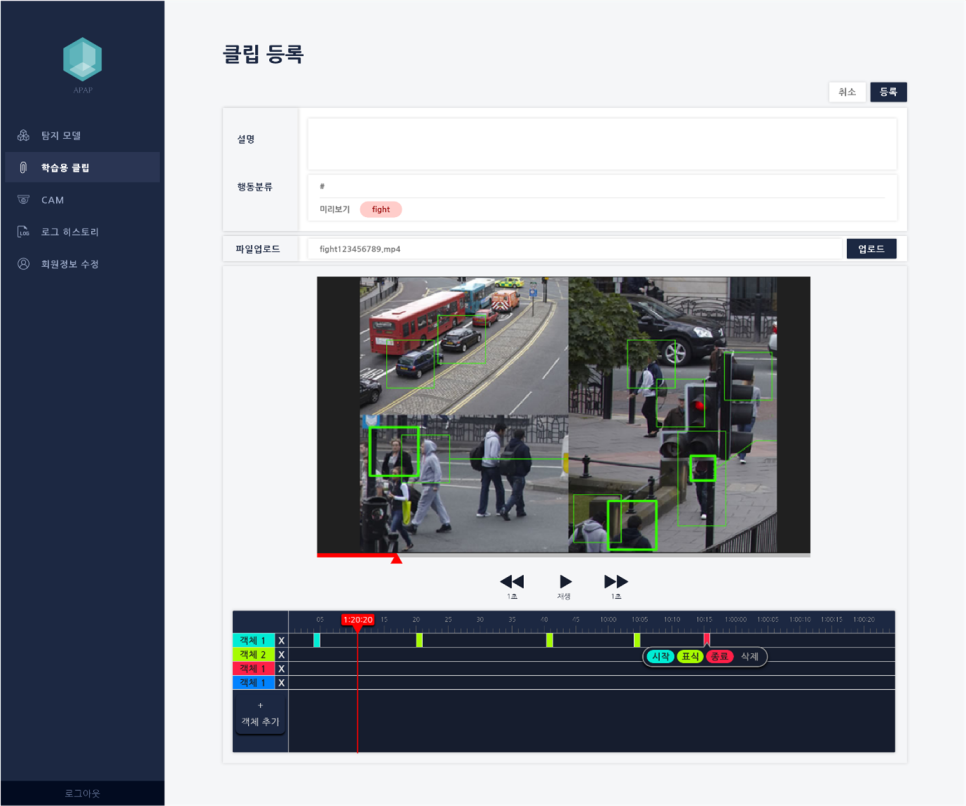Viewport: 966px width, 806px height.
Task: Click the LOG file icon in sidebar
Action: tap(23, 232)
